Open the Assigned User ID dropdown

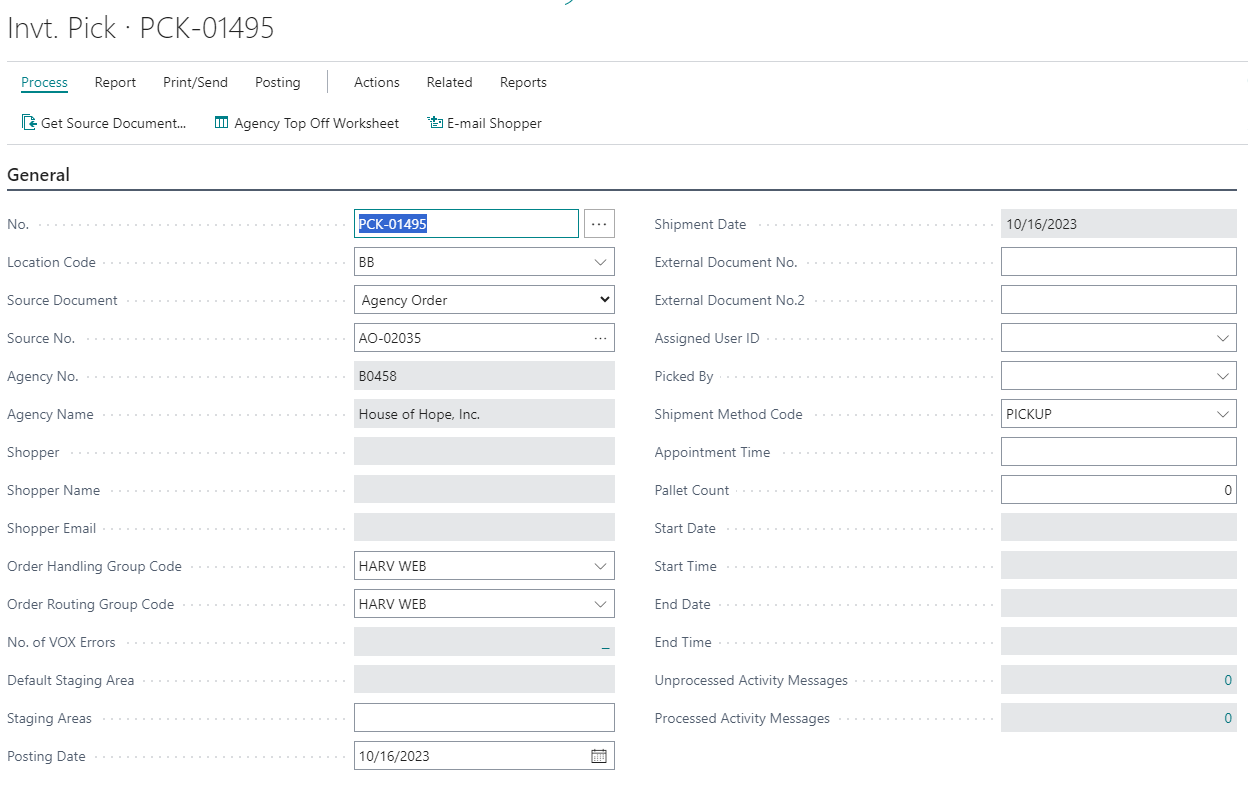[x=1222, y=338]
